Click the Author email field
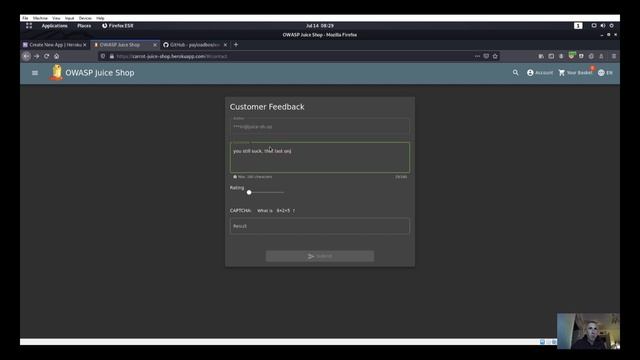This screenshot has height=360, width=640. coord(320,126)
